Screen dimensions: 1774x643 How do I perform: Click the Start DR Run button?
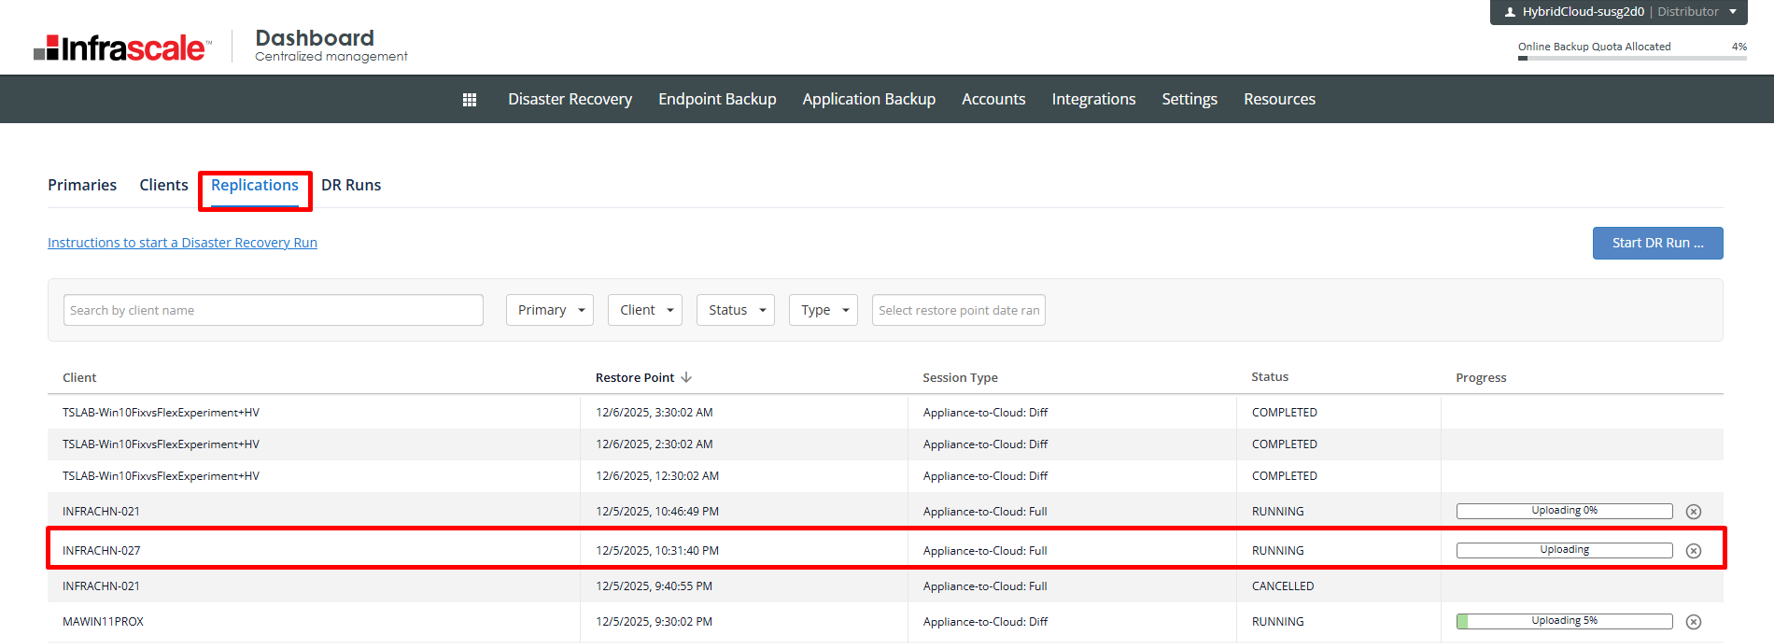[1657, 243]
